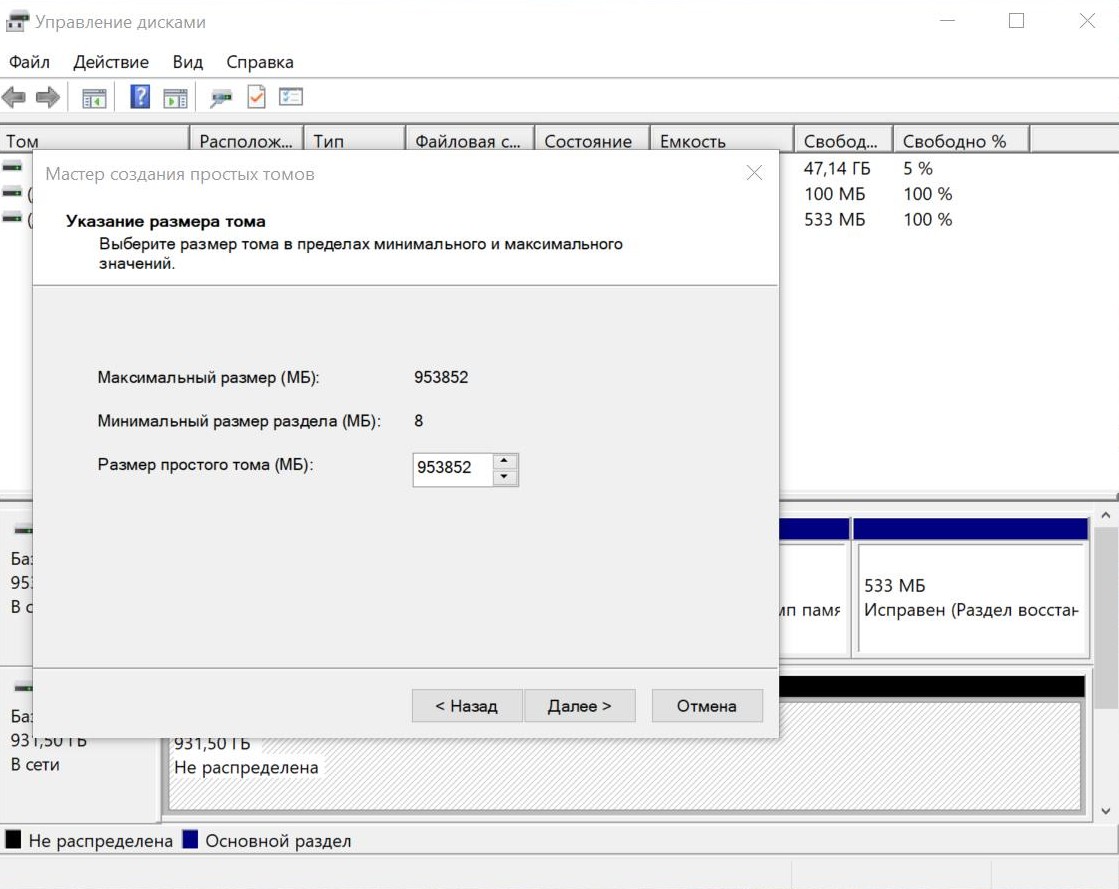Select the 100 МБ free space cell
This screenshot has height=889, width=1119.
tap(834, 194)
